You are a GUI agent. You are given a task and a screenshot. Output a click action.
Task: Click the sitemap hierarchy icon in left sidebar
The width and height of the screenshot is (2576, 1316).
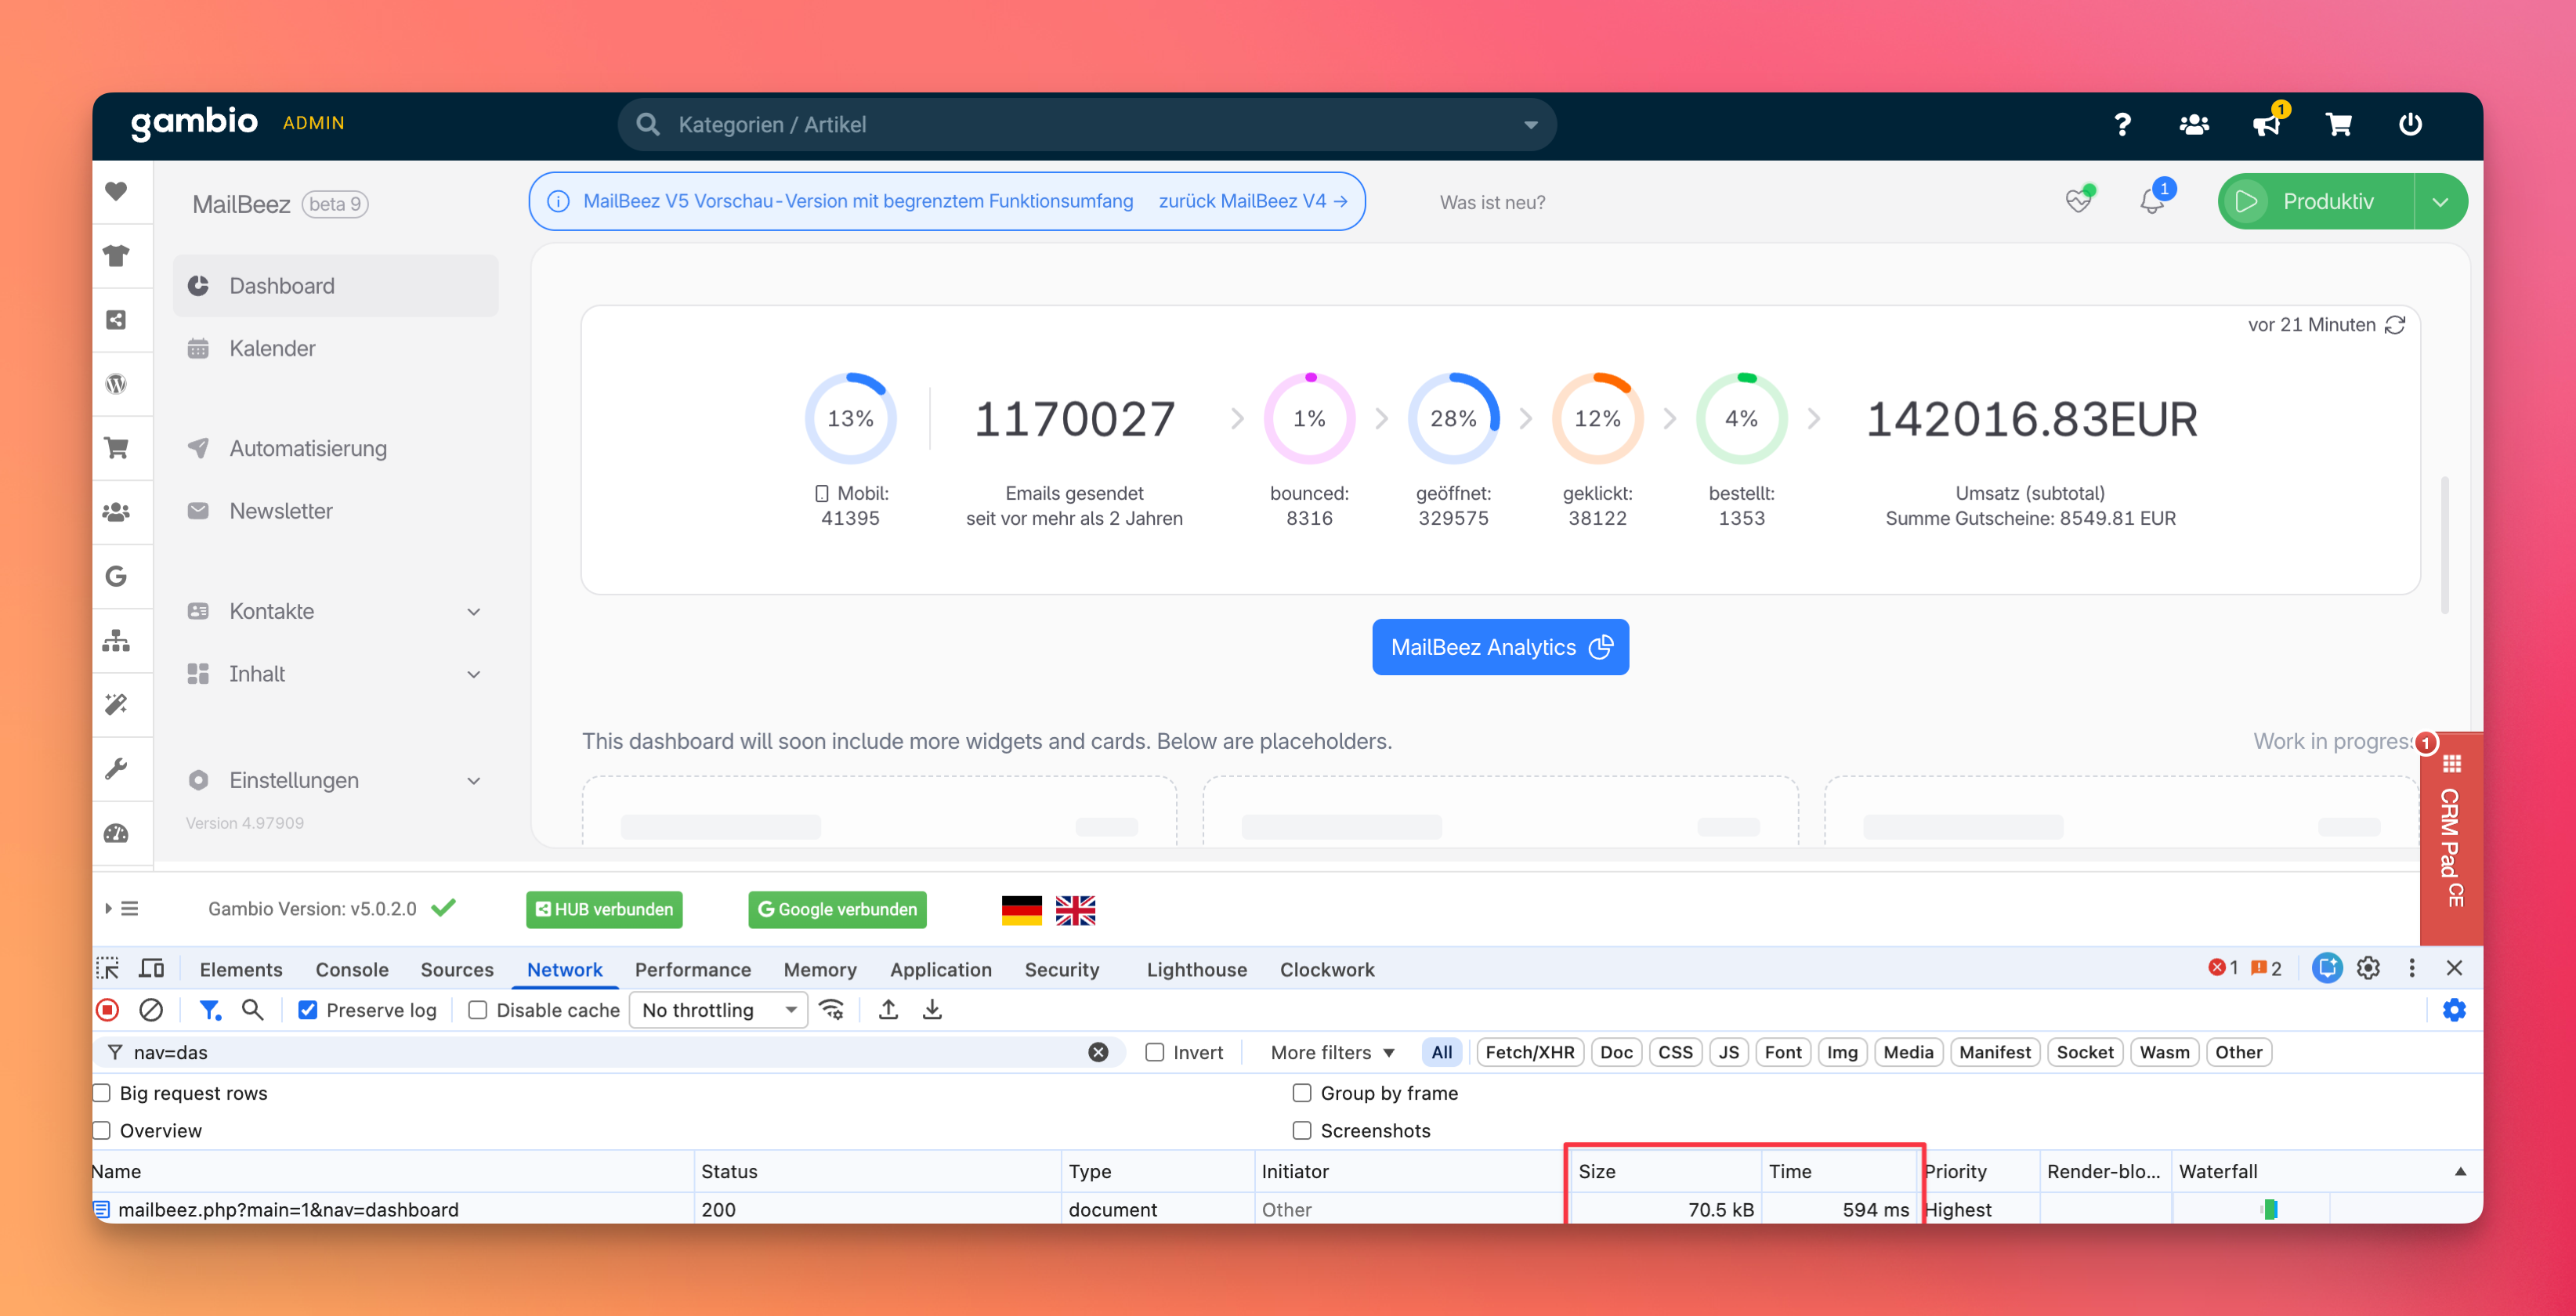click(x=116, y=640)
